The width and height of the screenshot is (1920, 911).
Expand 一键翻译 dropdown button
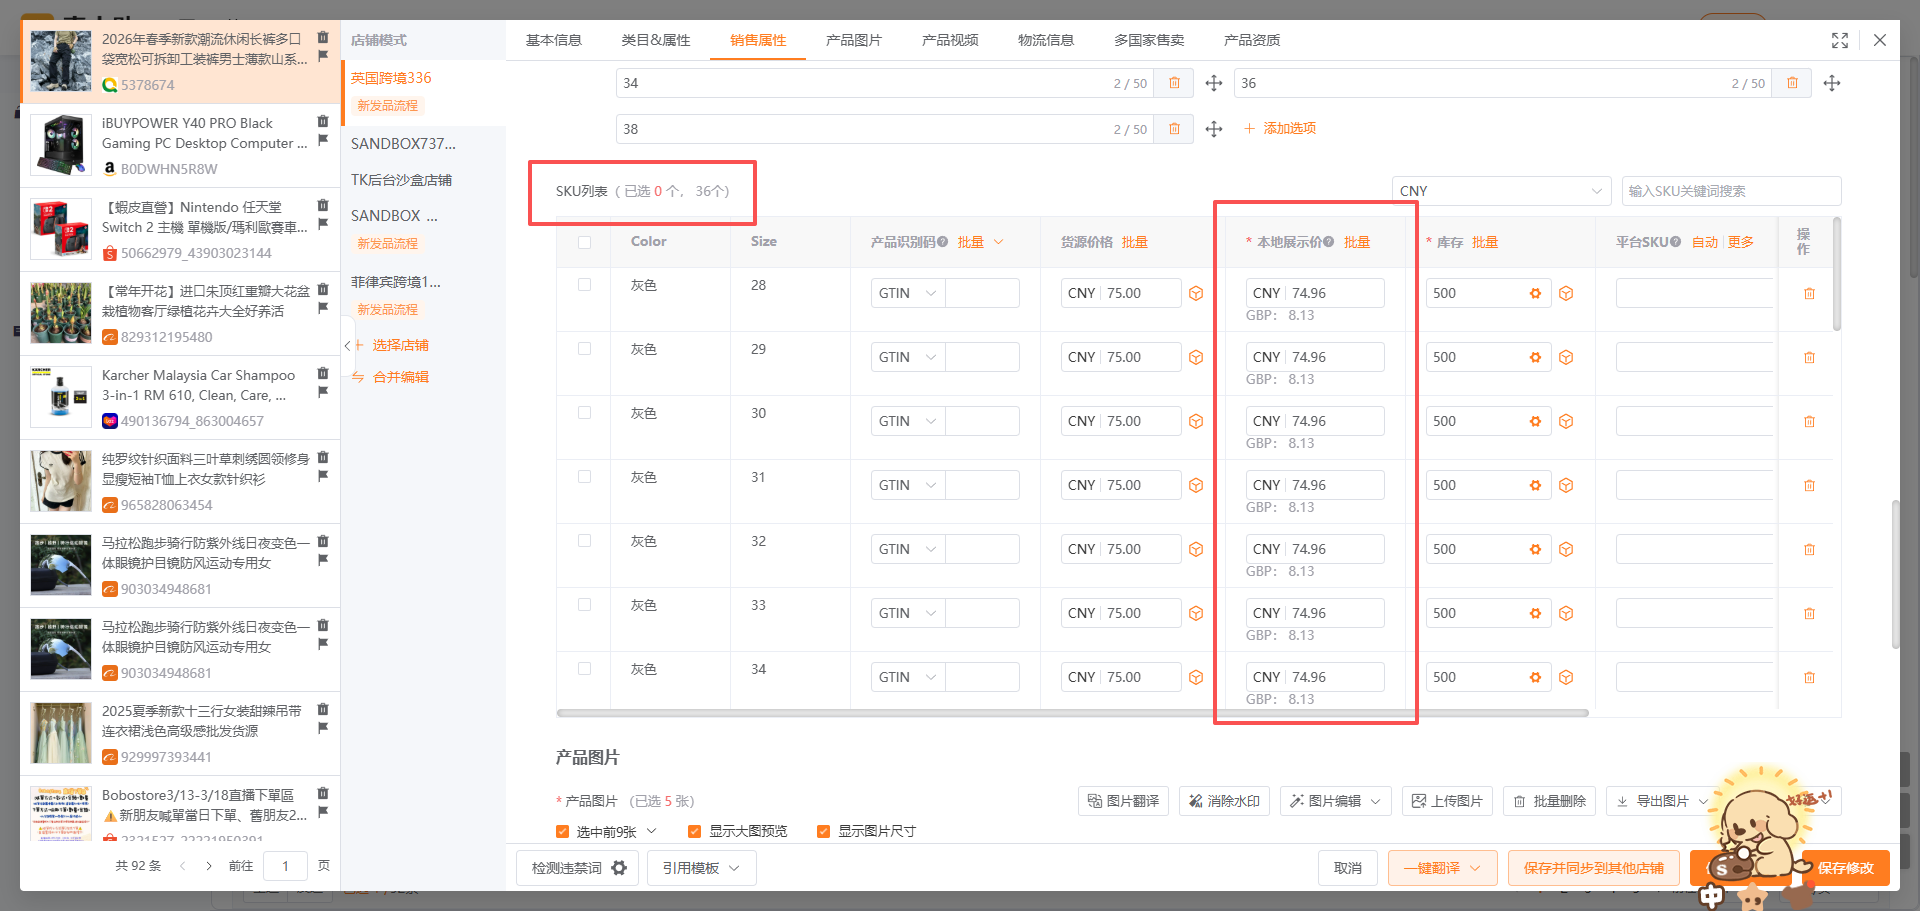coord(1442,868)
